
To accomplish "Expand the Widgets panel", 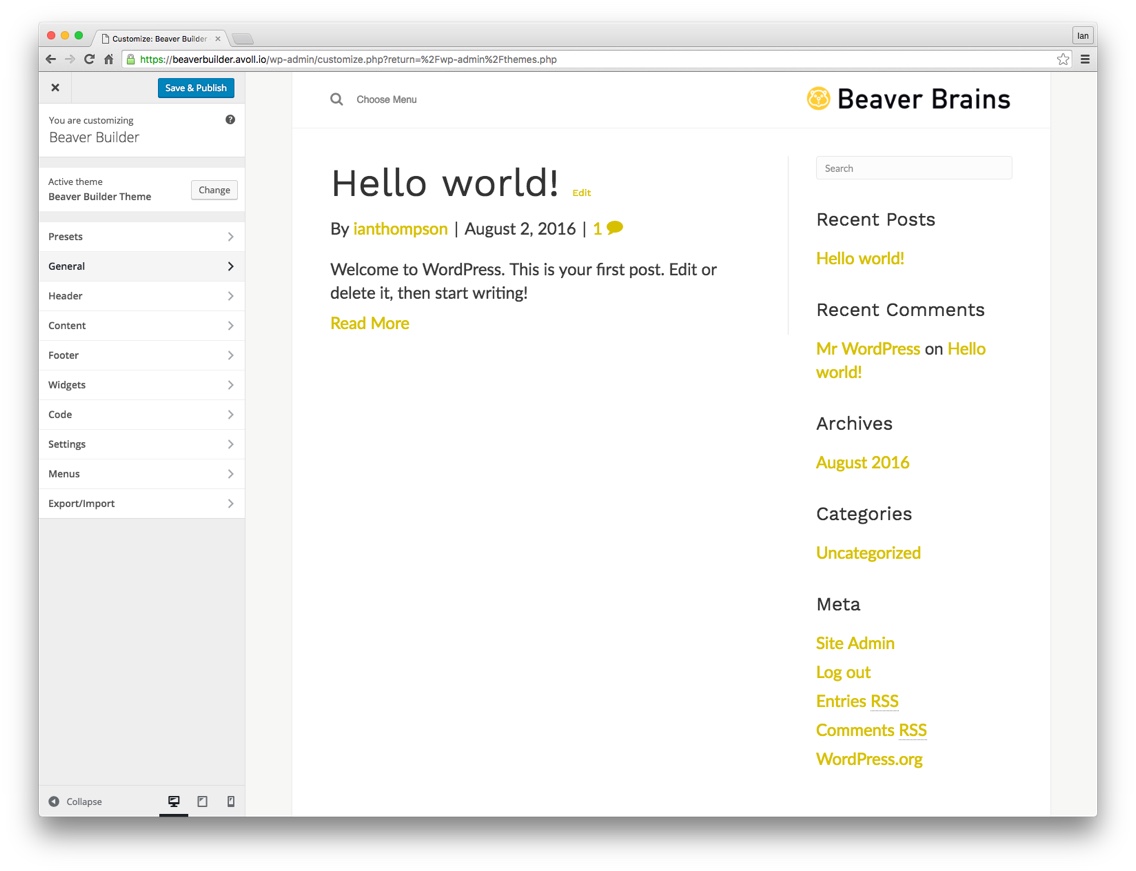I will pos(142,386).
